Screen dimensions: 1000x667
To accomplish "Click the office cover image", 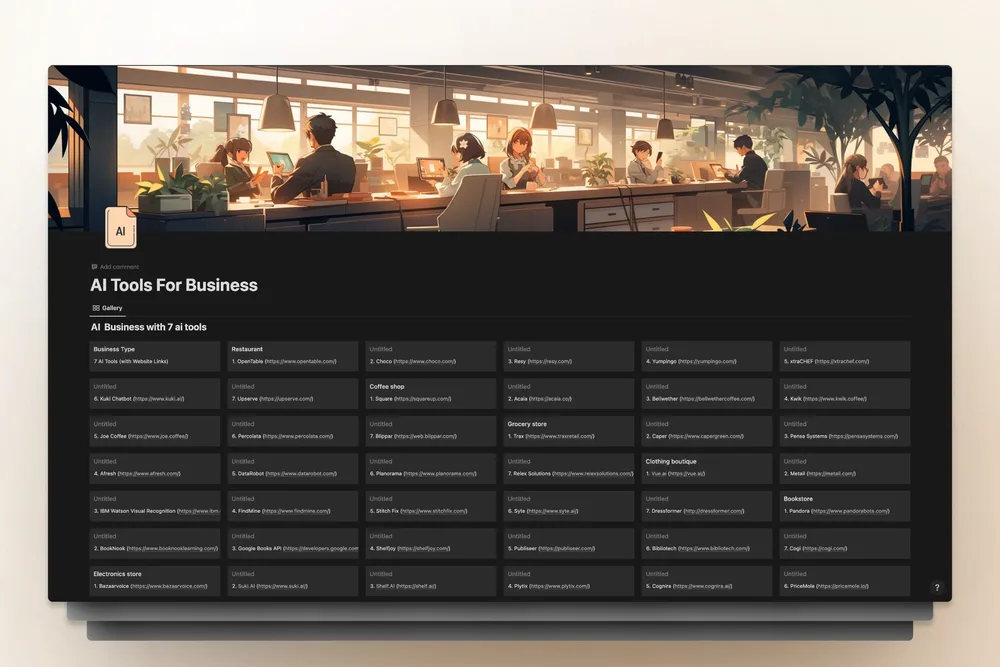I will tap(500, 148).
